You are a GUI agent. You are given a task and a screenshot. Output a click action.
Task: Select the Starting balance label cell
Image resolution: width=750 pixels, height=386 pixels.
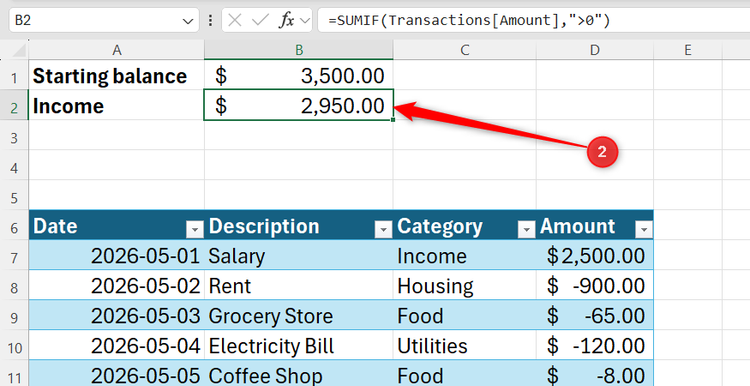(x=116, y=76)
